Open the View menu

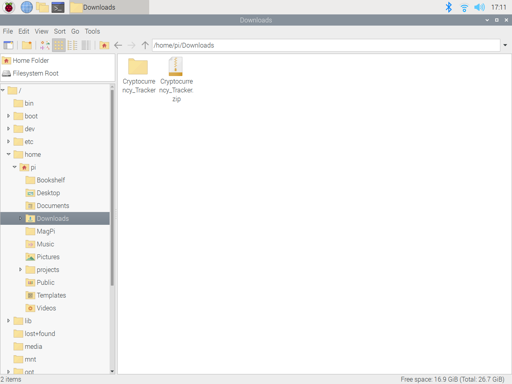[x=42, y=31]
